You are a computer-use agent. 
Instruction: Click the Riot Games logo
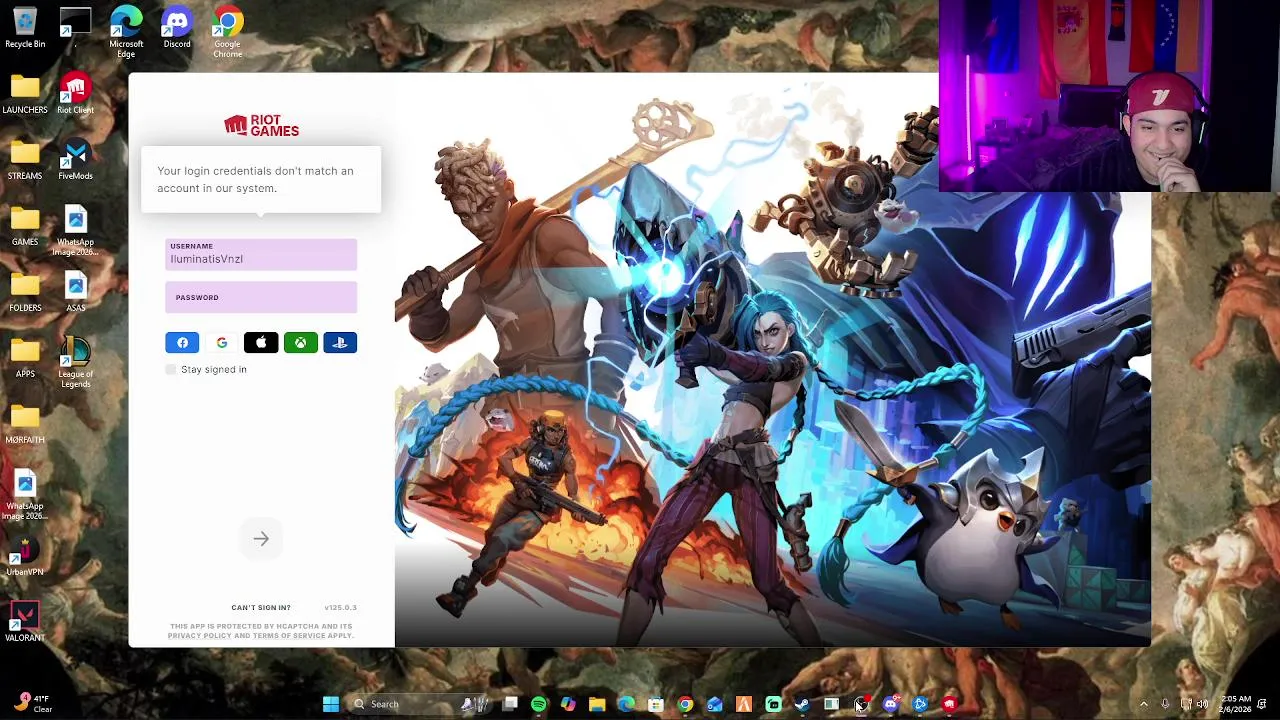261,125
